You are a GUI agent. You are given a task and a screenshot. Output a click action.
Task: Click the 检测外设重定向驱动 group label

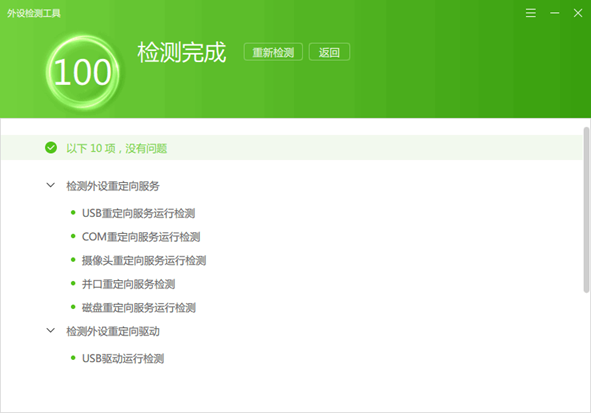click(x=113, y=331)
